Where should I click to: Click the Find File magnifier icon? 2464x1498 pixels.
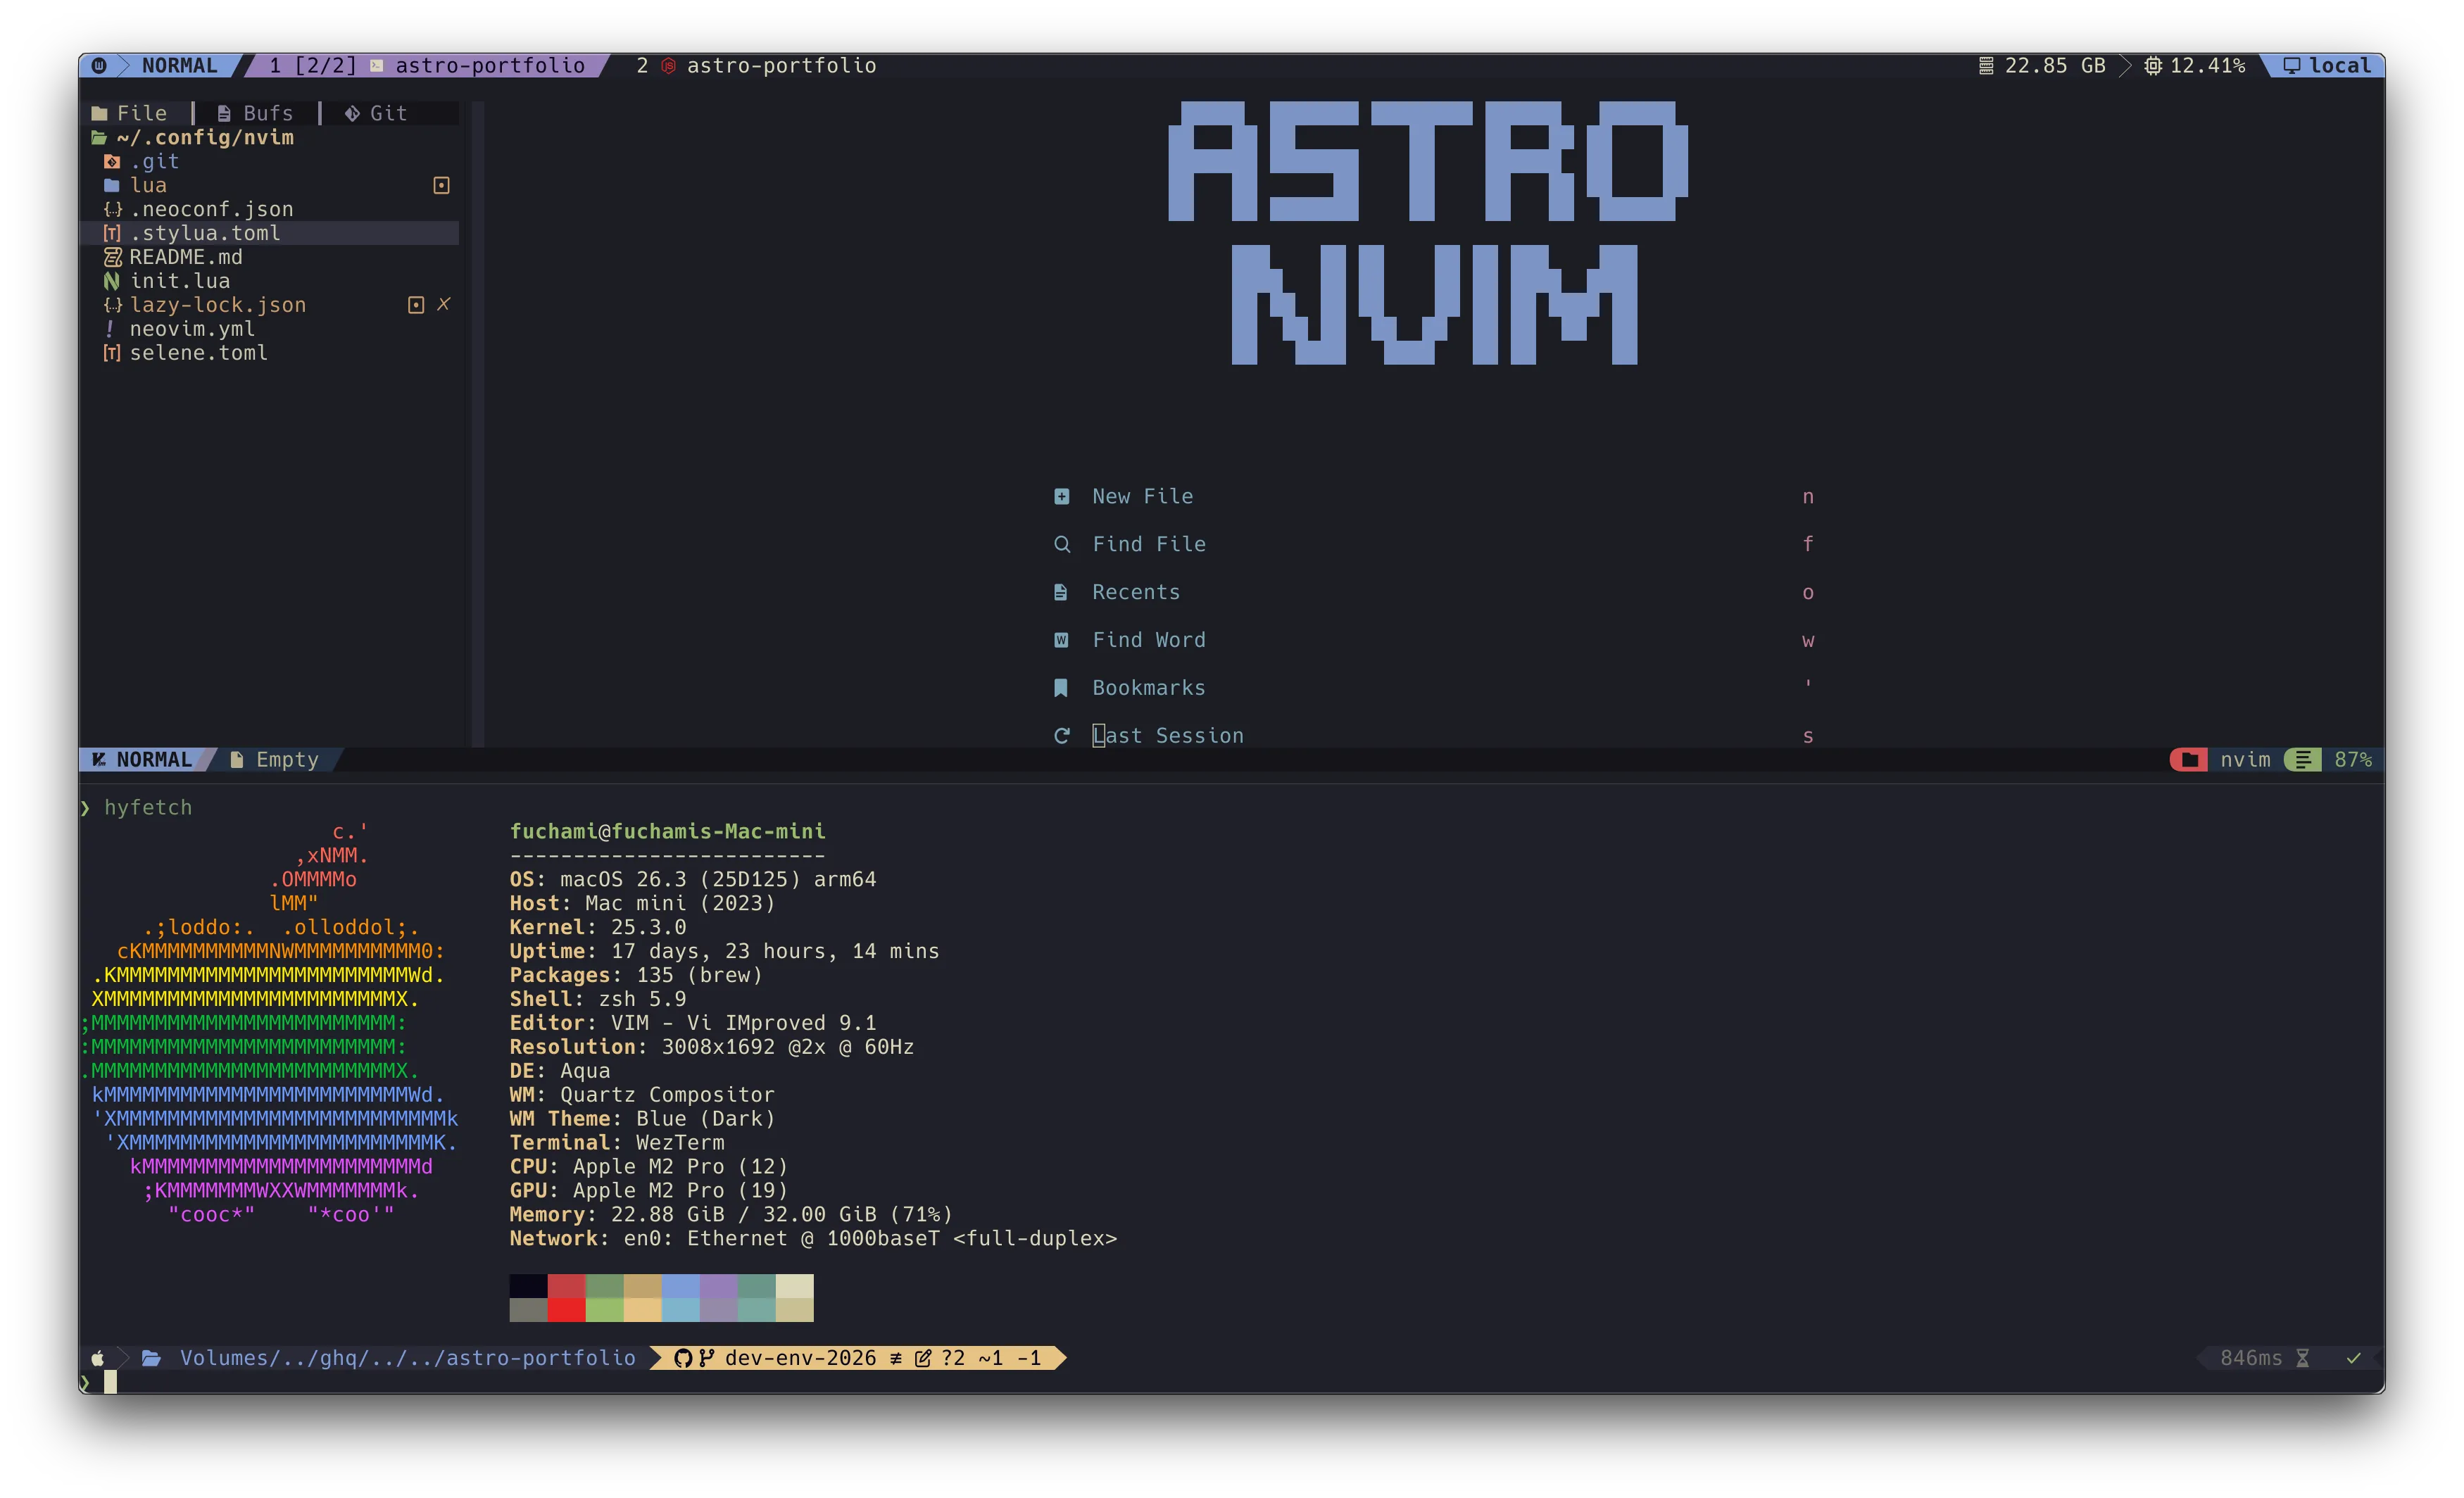(x=1062, y=544)
